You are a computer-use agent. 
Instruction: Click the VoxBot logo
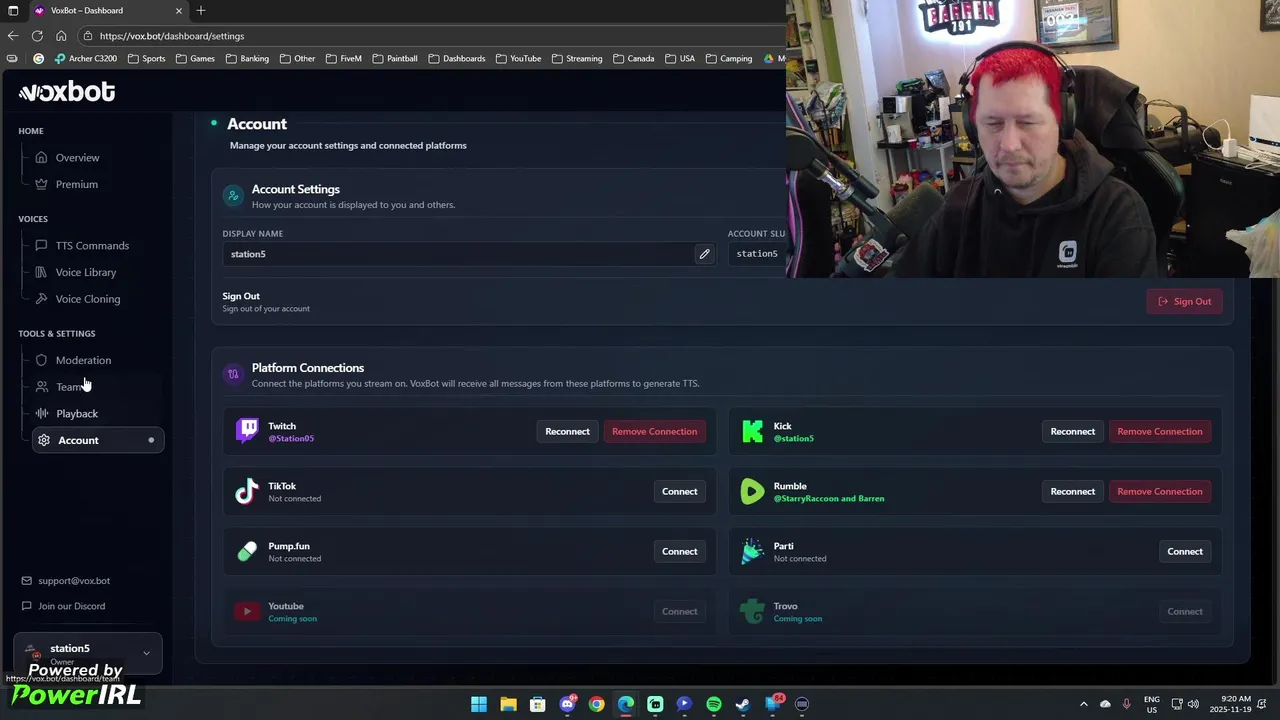(x=67, y=92)
